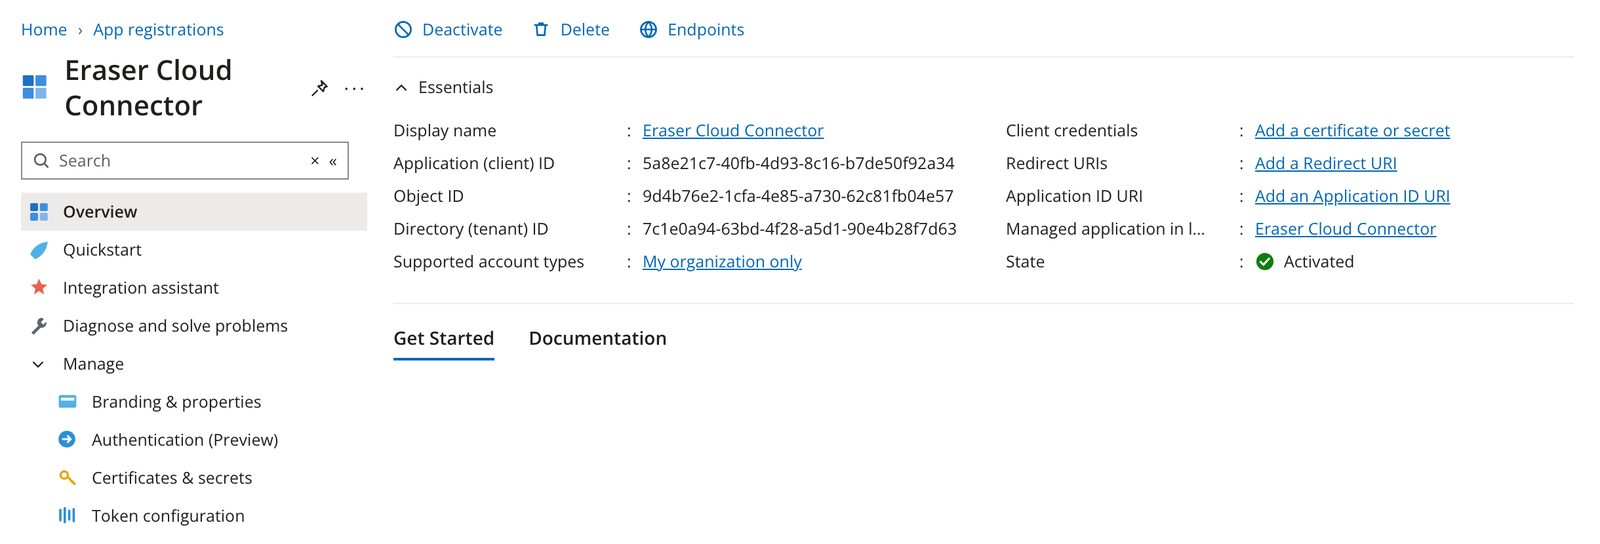
Task: Click the Supported account types label
Action: pyautogui.click(x=489, y=262)
